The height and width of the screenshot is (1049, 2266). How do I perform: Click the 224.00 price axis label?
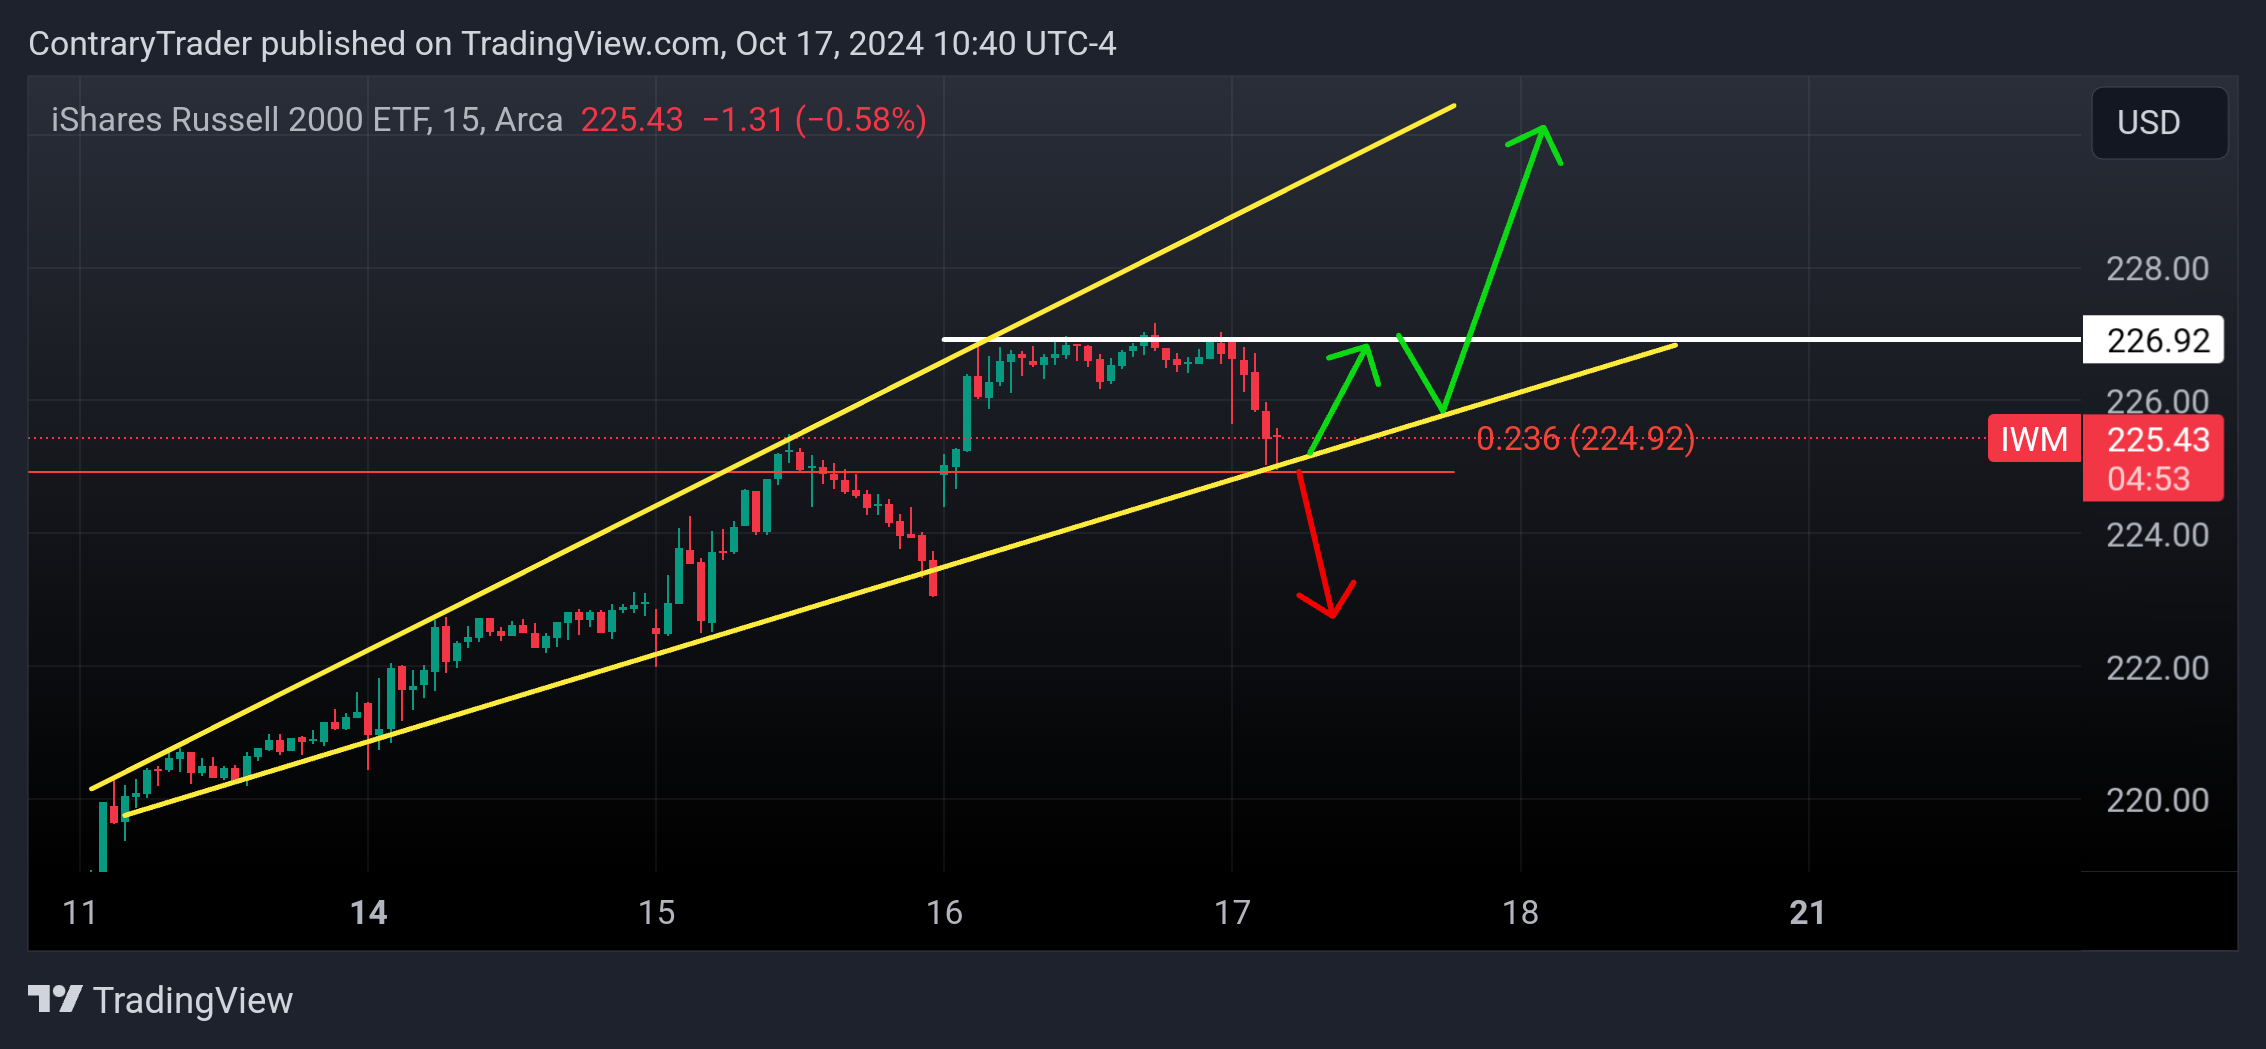coord(2157,535)
